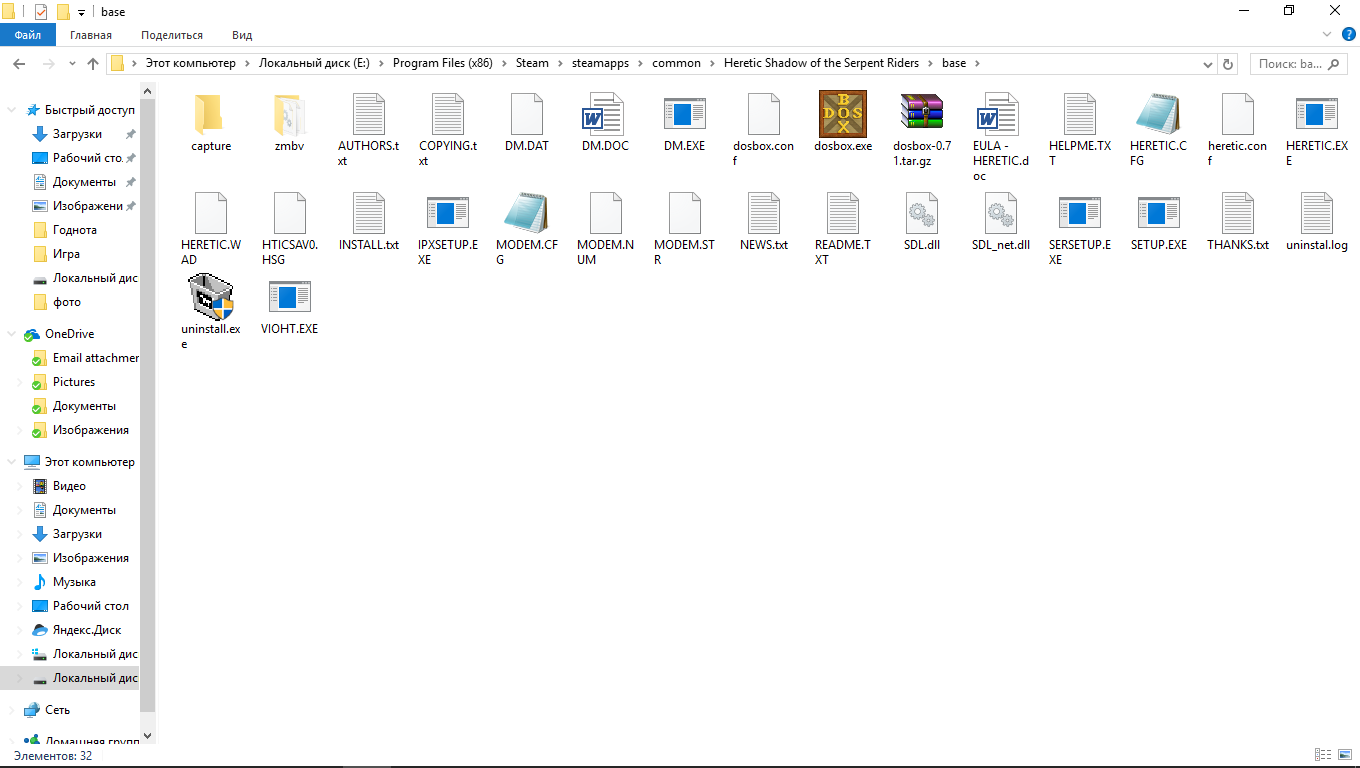Open the Файл menu
The height and width of the screenshot is (768, 1360).
click(x=28, y=35)
